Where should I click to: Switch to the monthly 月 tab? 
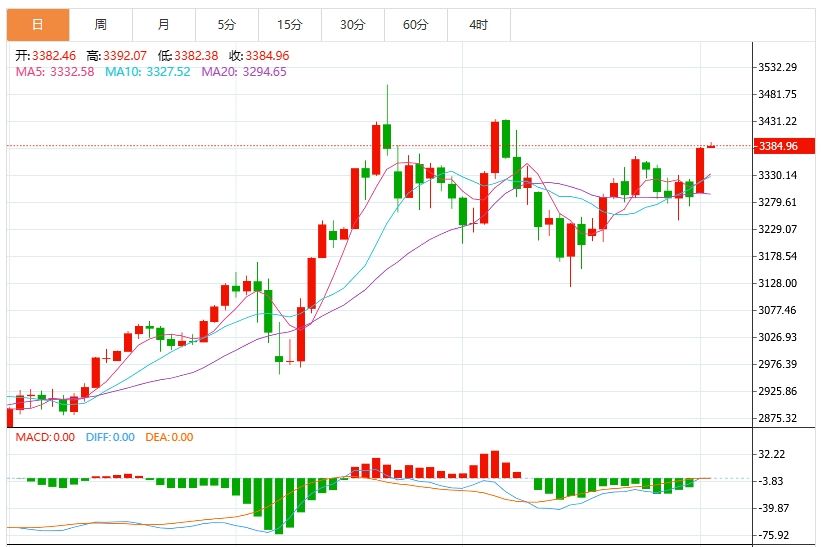pos(164,25)
